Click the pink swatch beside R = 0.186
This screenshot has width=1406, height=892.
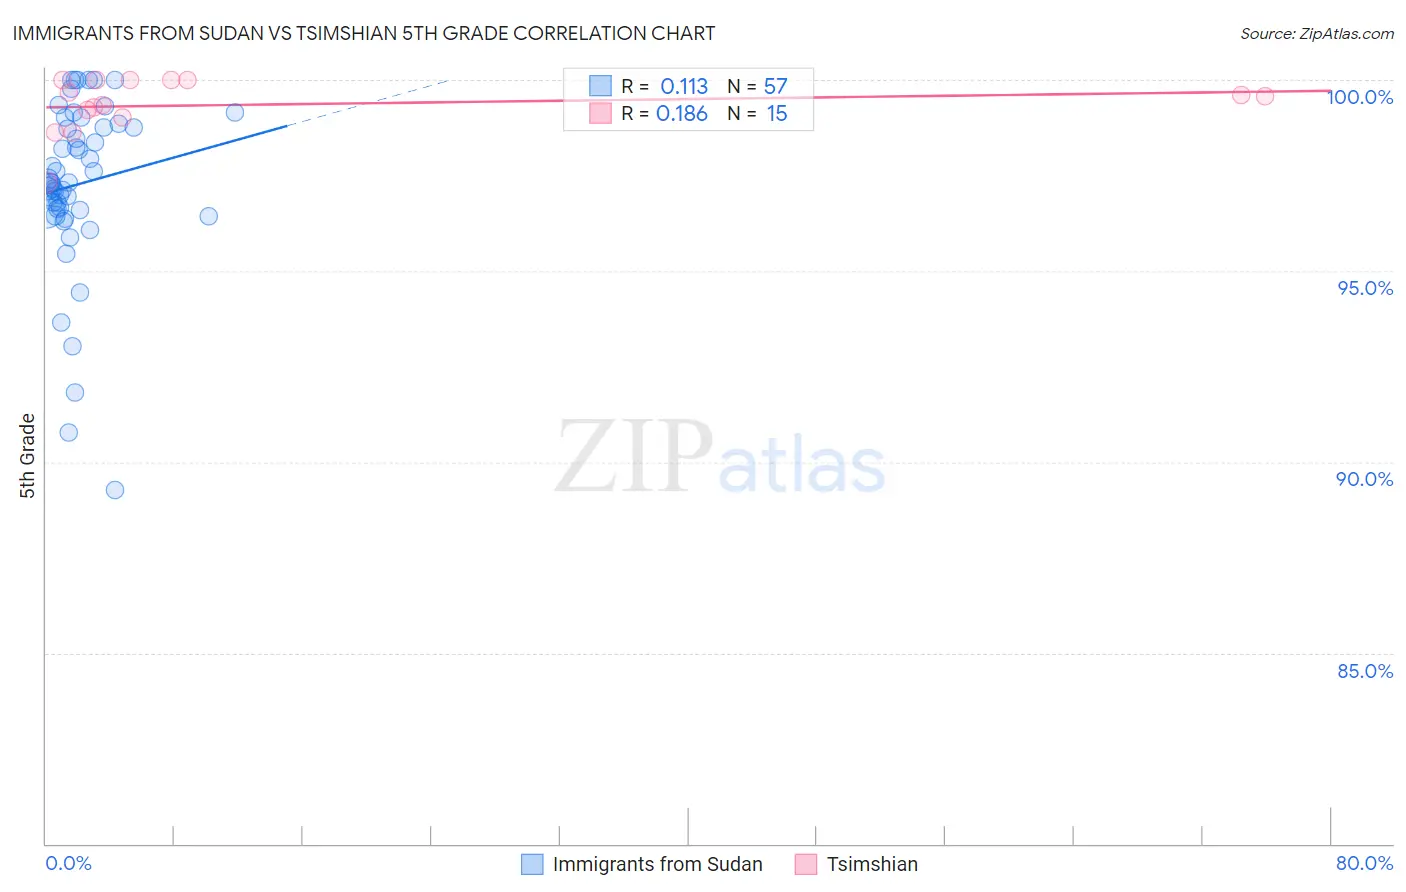click(600, 113)
